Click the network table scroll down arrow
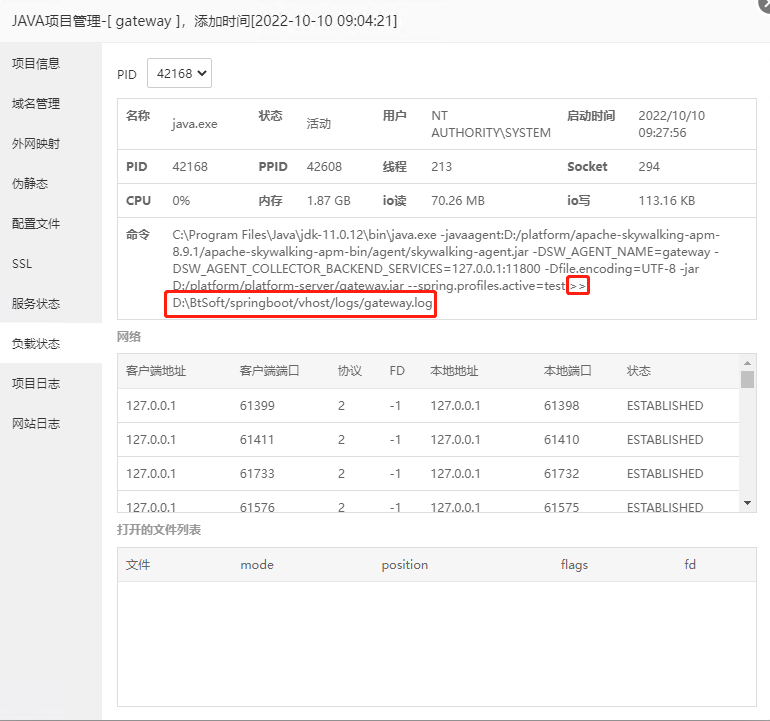 [x=747, y=503]
